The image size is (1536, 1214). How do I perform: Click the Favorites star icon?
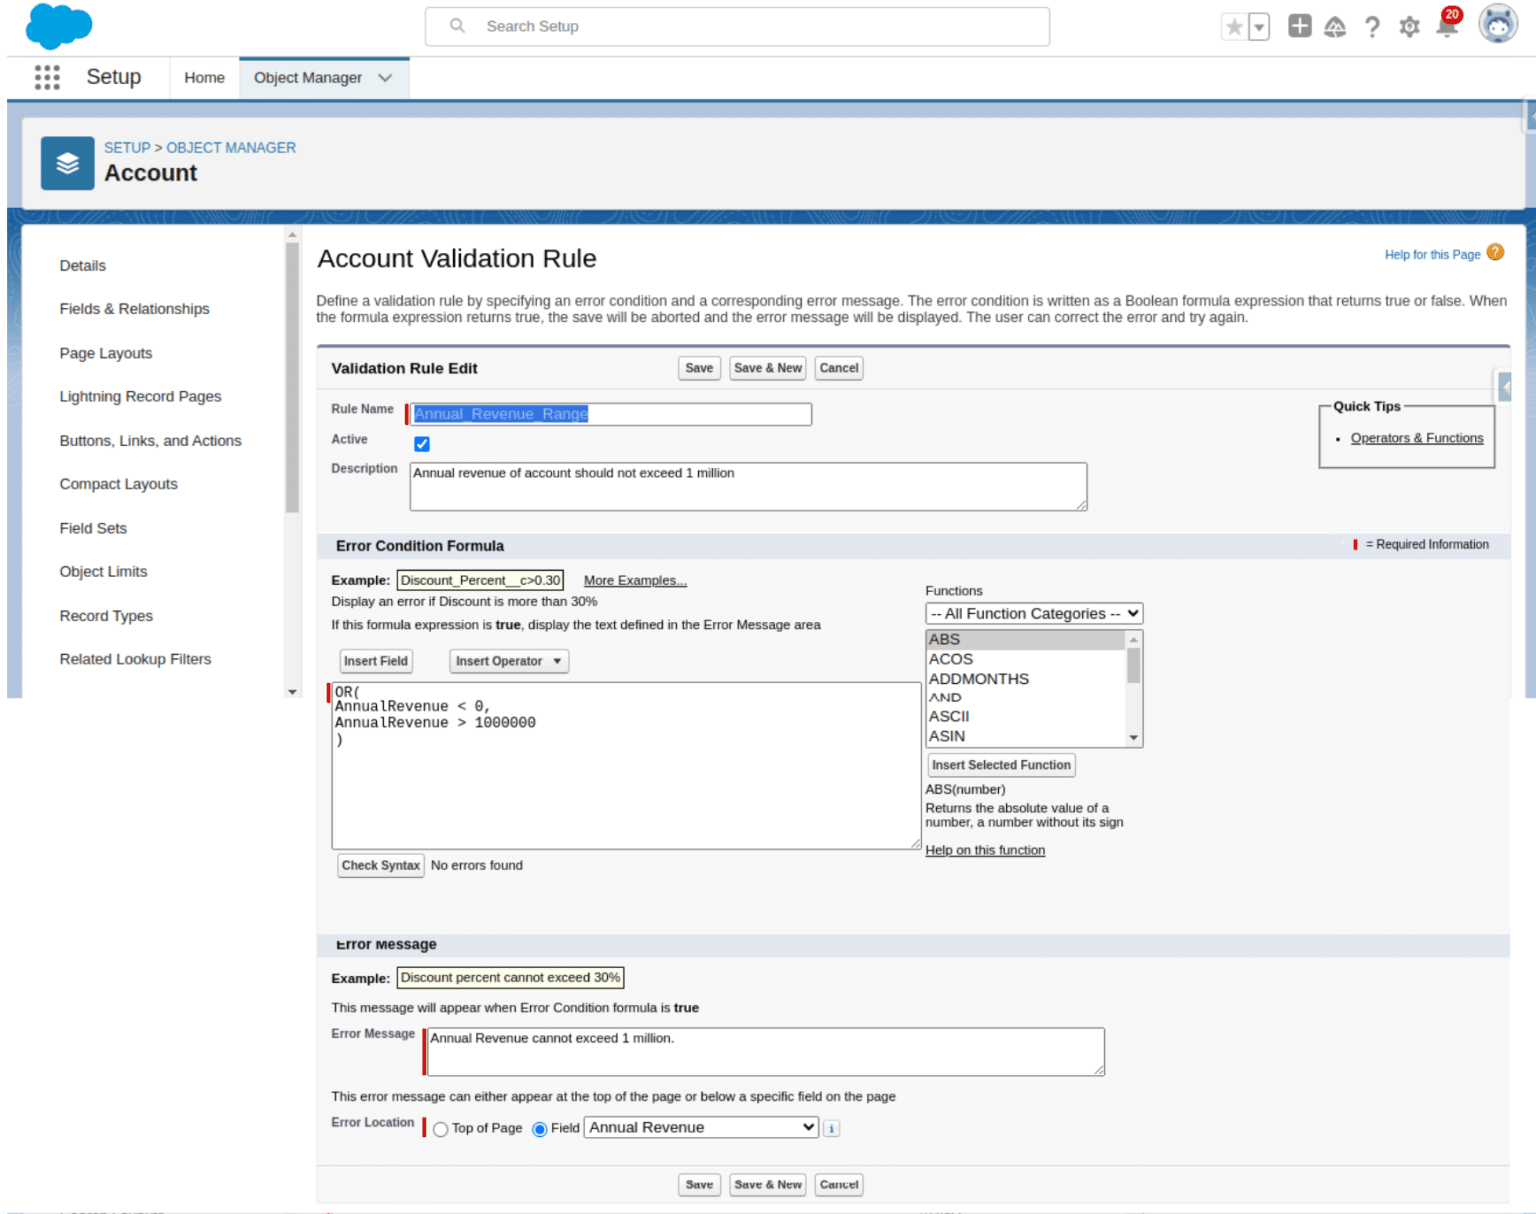click(1233, 26)
